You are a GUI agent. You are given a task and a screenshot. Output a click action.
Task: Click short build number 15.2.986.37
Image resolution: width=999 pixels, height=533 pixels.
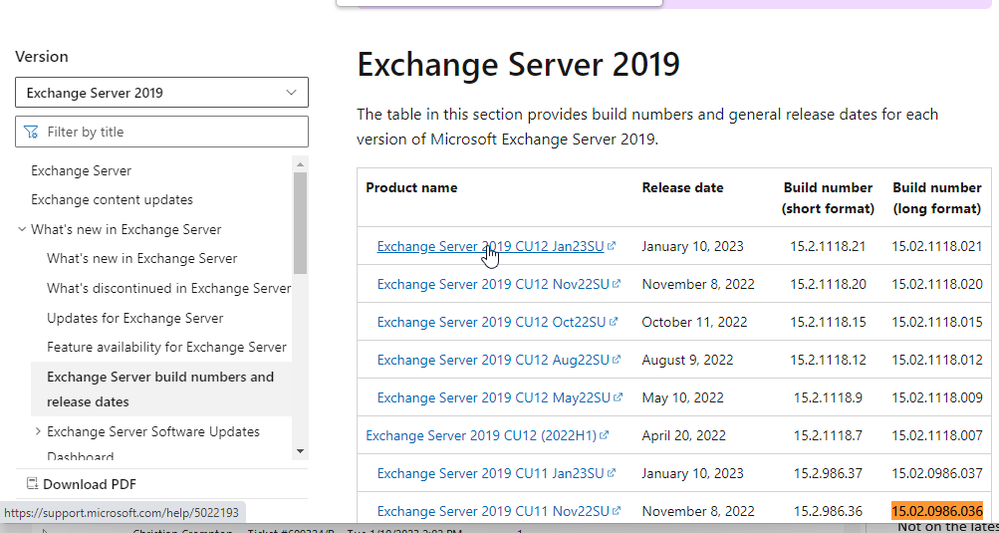(828, 473)
